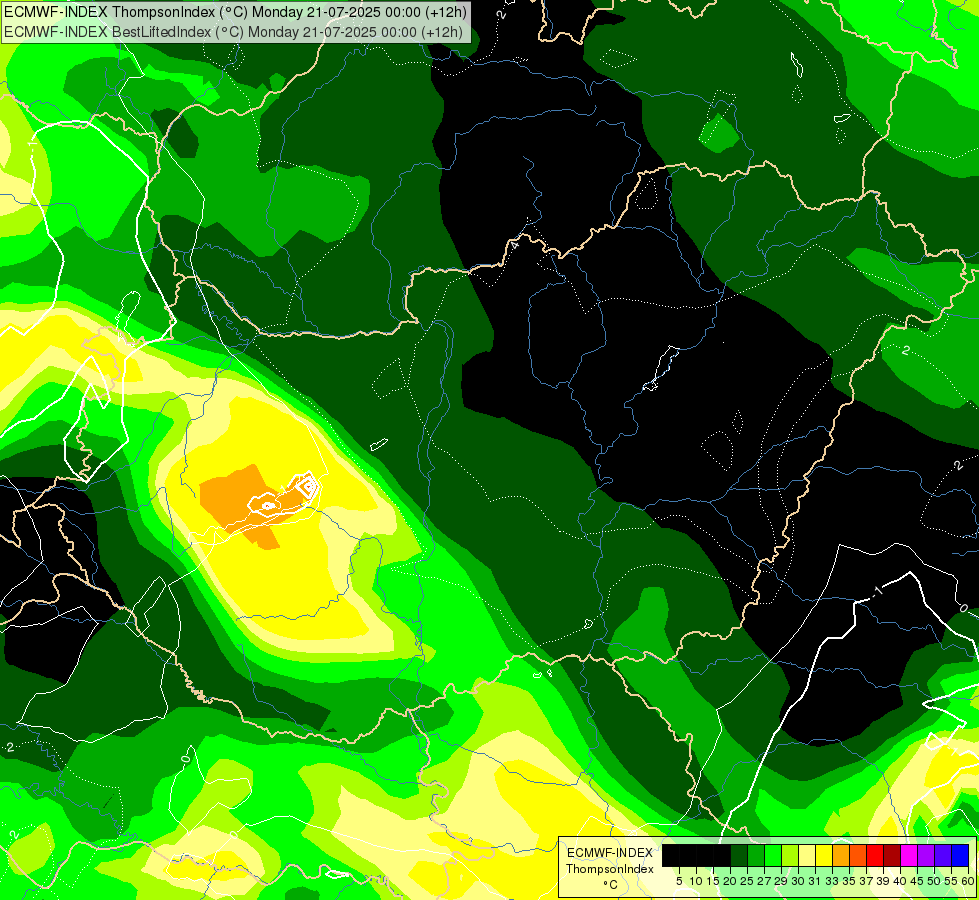The image size is (979, 900).
Task: Click the legend tick value '45'
Action: tap(918, 881)
